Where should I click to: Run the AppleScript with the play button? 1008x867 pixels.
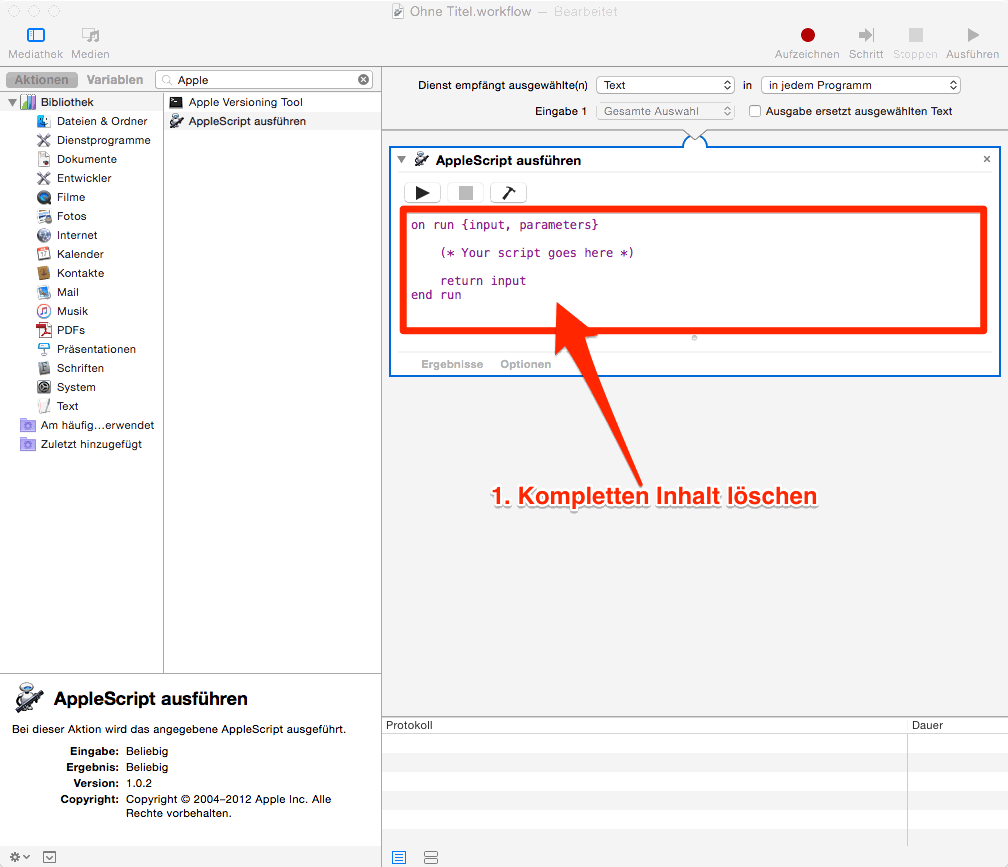click(x=423, y=193)
